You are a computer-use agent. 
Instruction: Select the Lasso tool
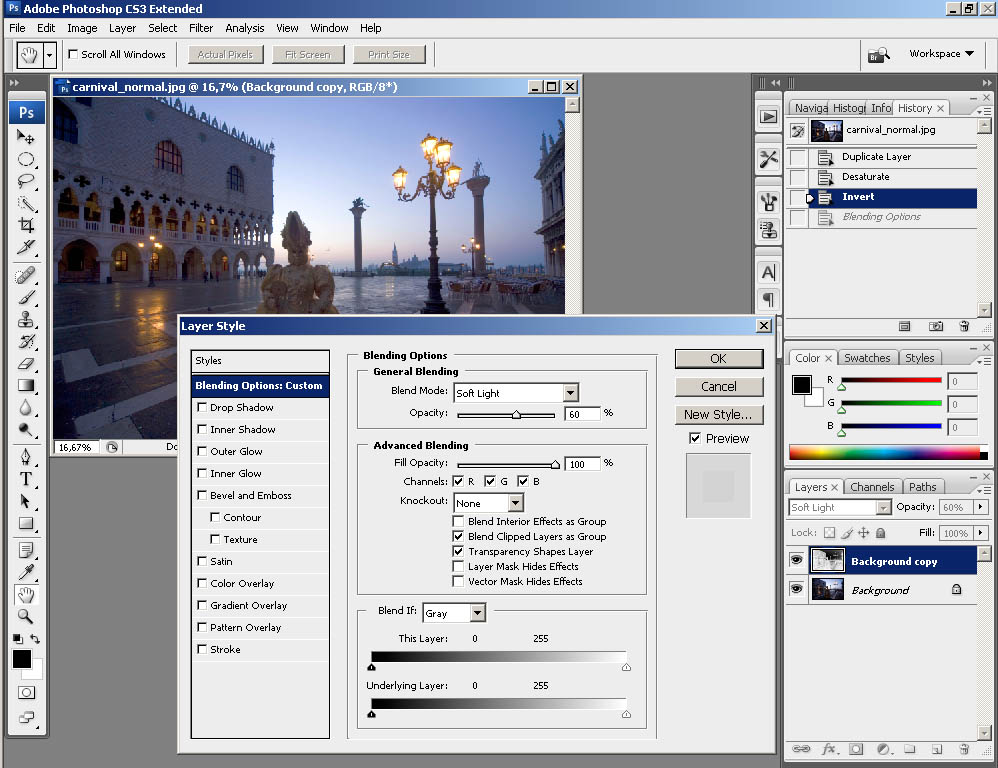coord(26,181)
